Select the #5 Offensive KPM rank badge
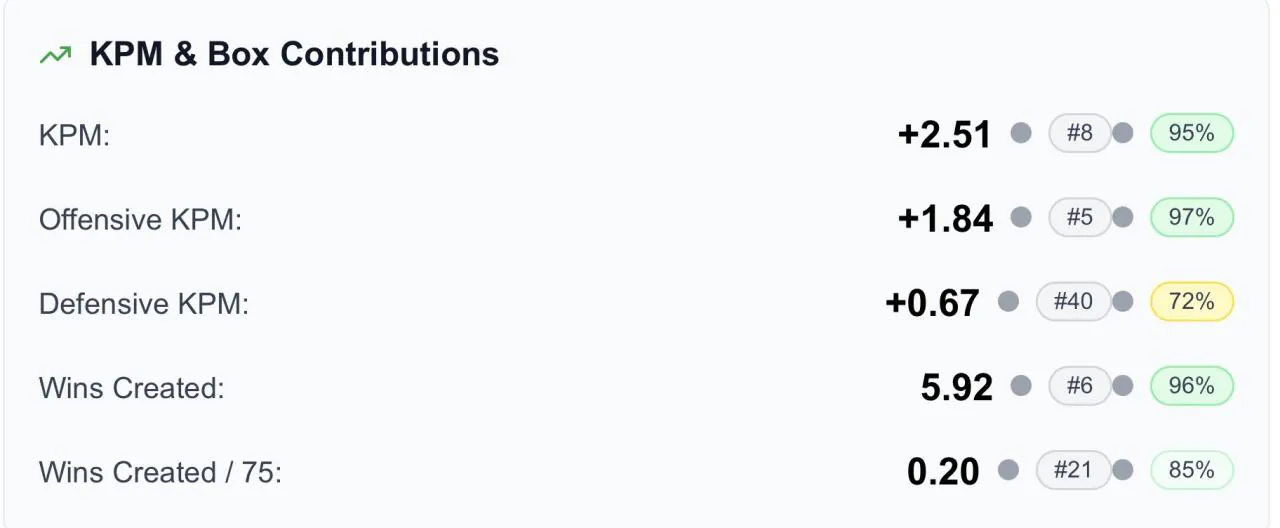The height and width of the screenshot is (528, 1280). (x=1080, y=217)
